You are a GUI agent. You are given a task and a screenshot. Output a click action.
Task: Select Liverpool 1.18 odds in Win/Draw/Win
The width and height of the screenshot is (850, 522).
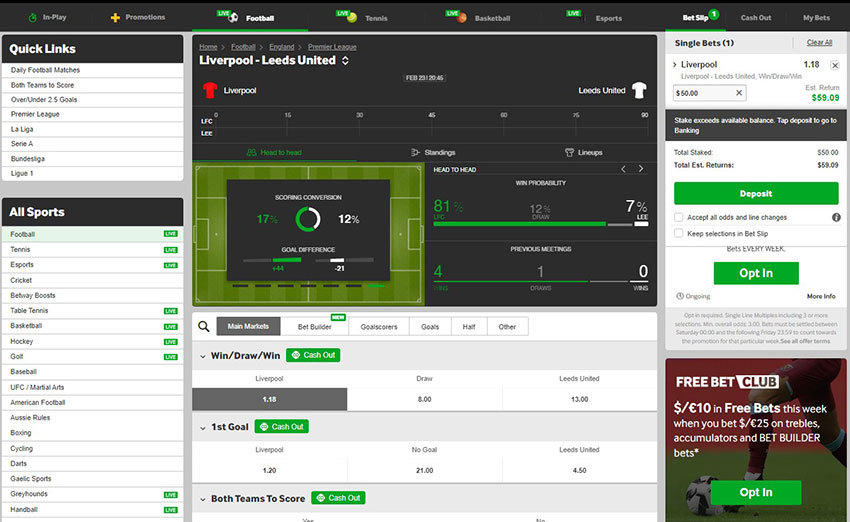[x=269, y=399]
